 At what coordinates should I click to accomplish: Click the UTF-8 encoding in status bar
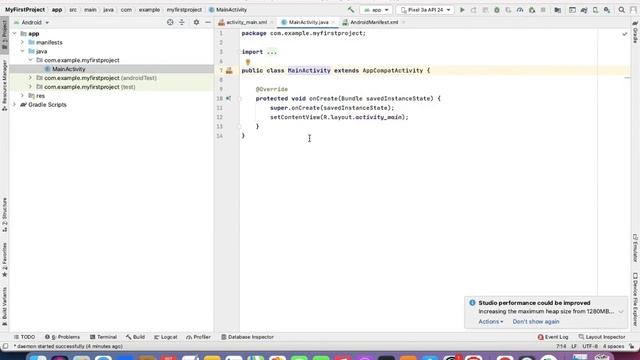pos(590,347)
